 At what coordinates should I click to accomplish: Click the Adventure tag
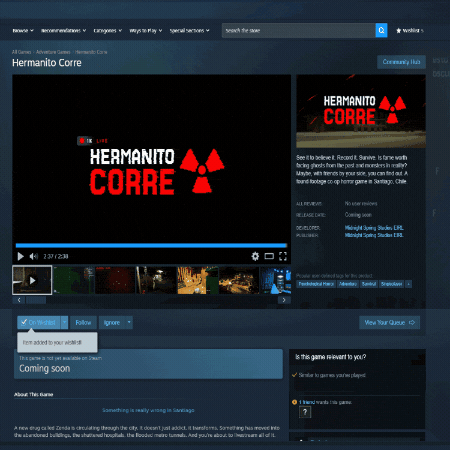click(x=348, y=284)
